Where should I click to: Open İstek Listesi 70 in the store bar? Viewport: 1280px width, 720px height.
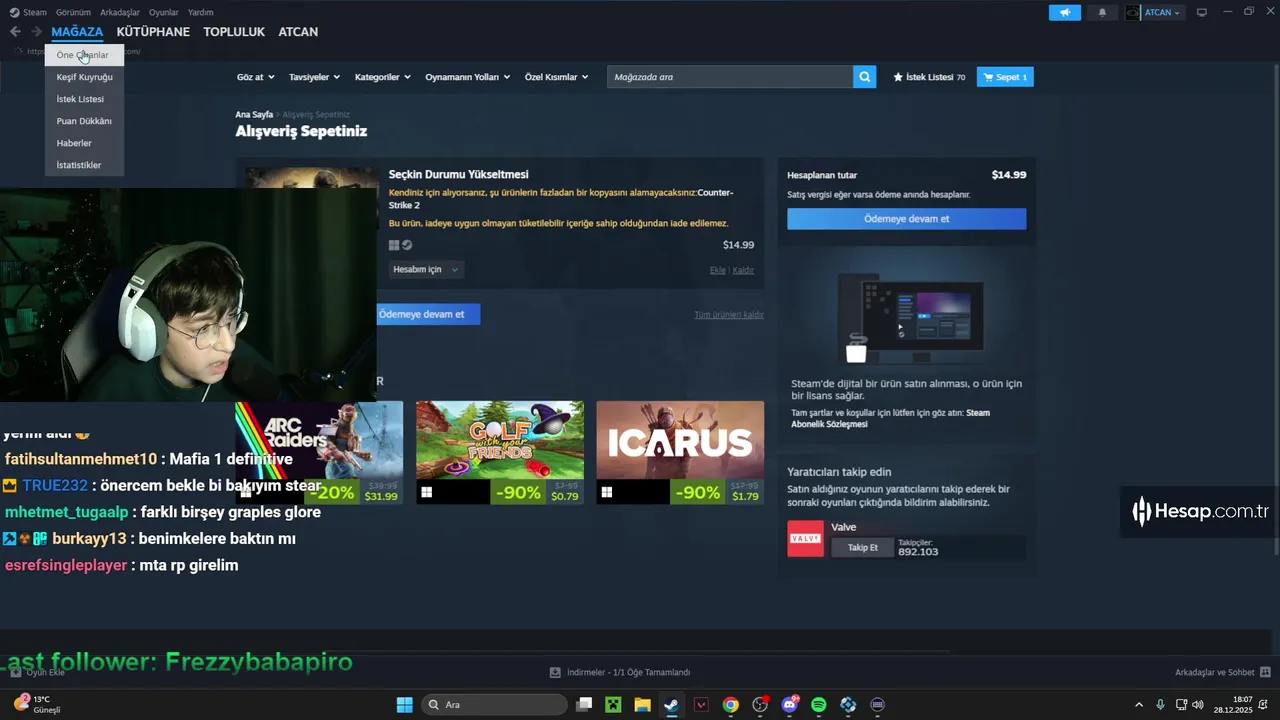click(929, 77)
